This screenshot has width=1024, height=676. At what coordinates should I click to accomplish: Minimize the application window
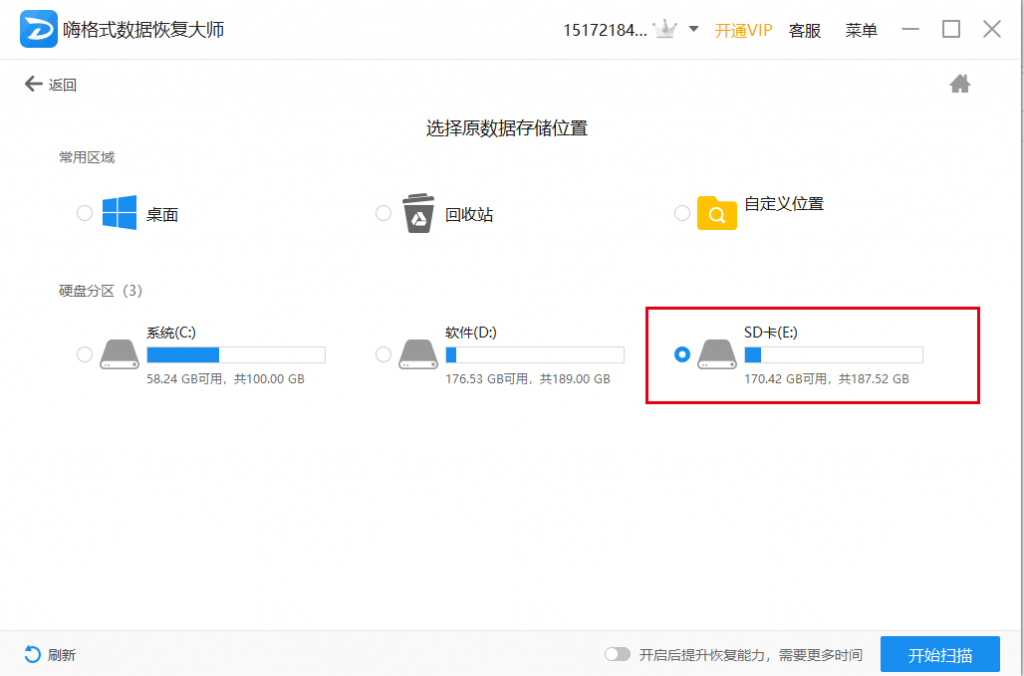click(910, 29)
